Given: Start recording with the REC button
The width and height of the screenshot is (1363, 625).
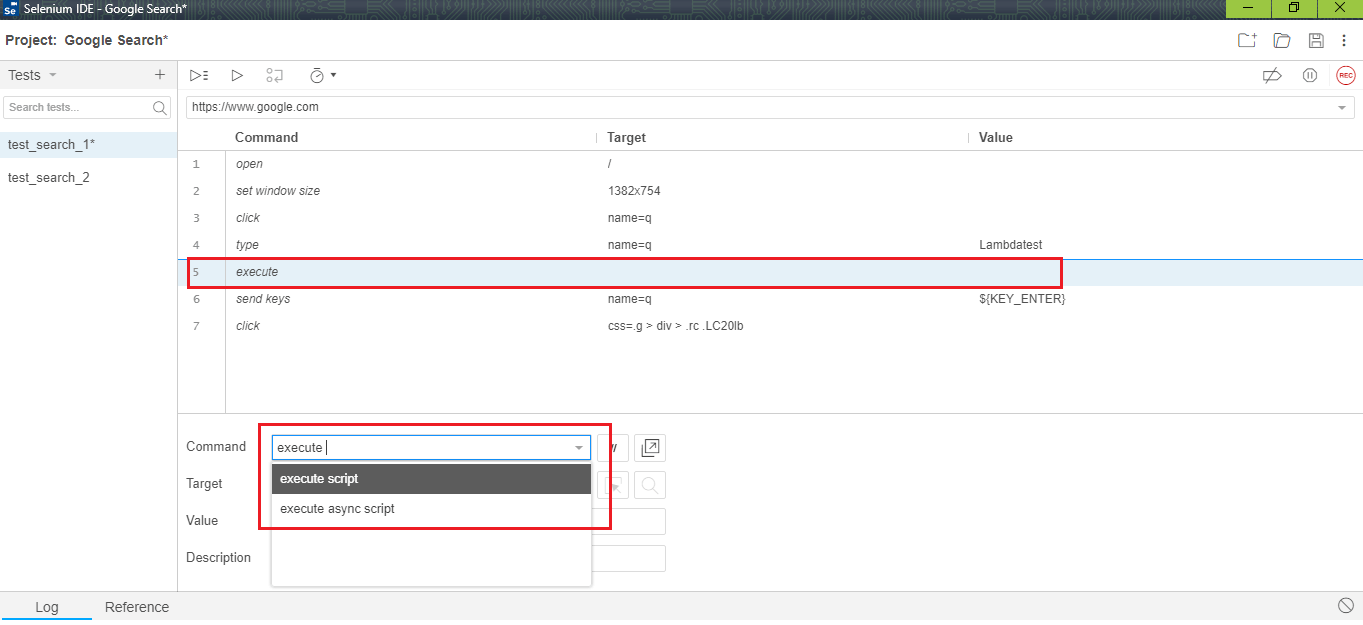Looking at the screenshot, I should point(1345,75).
